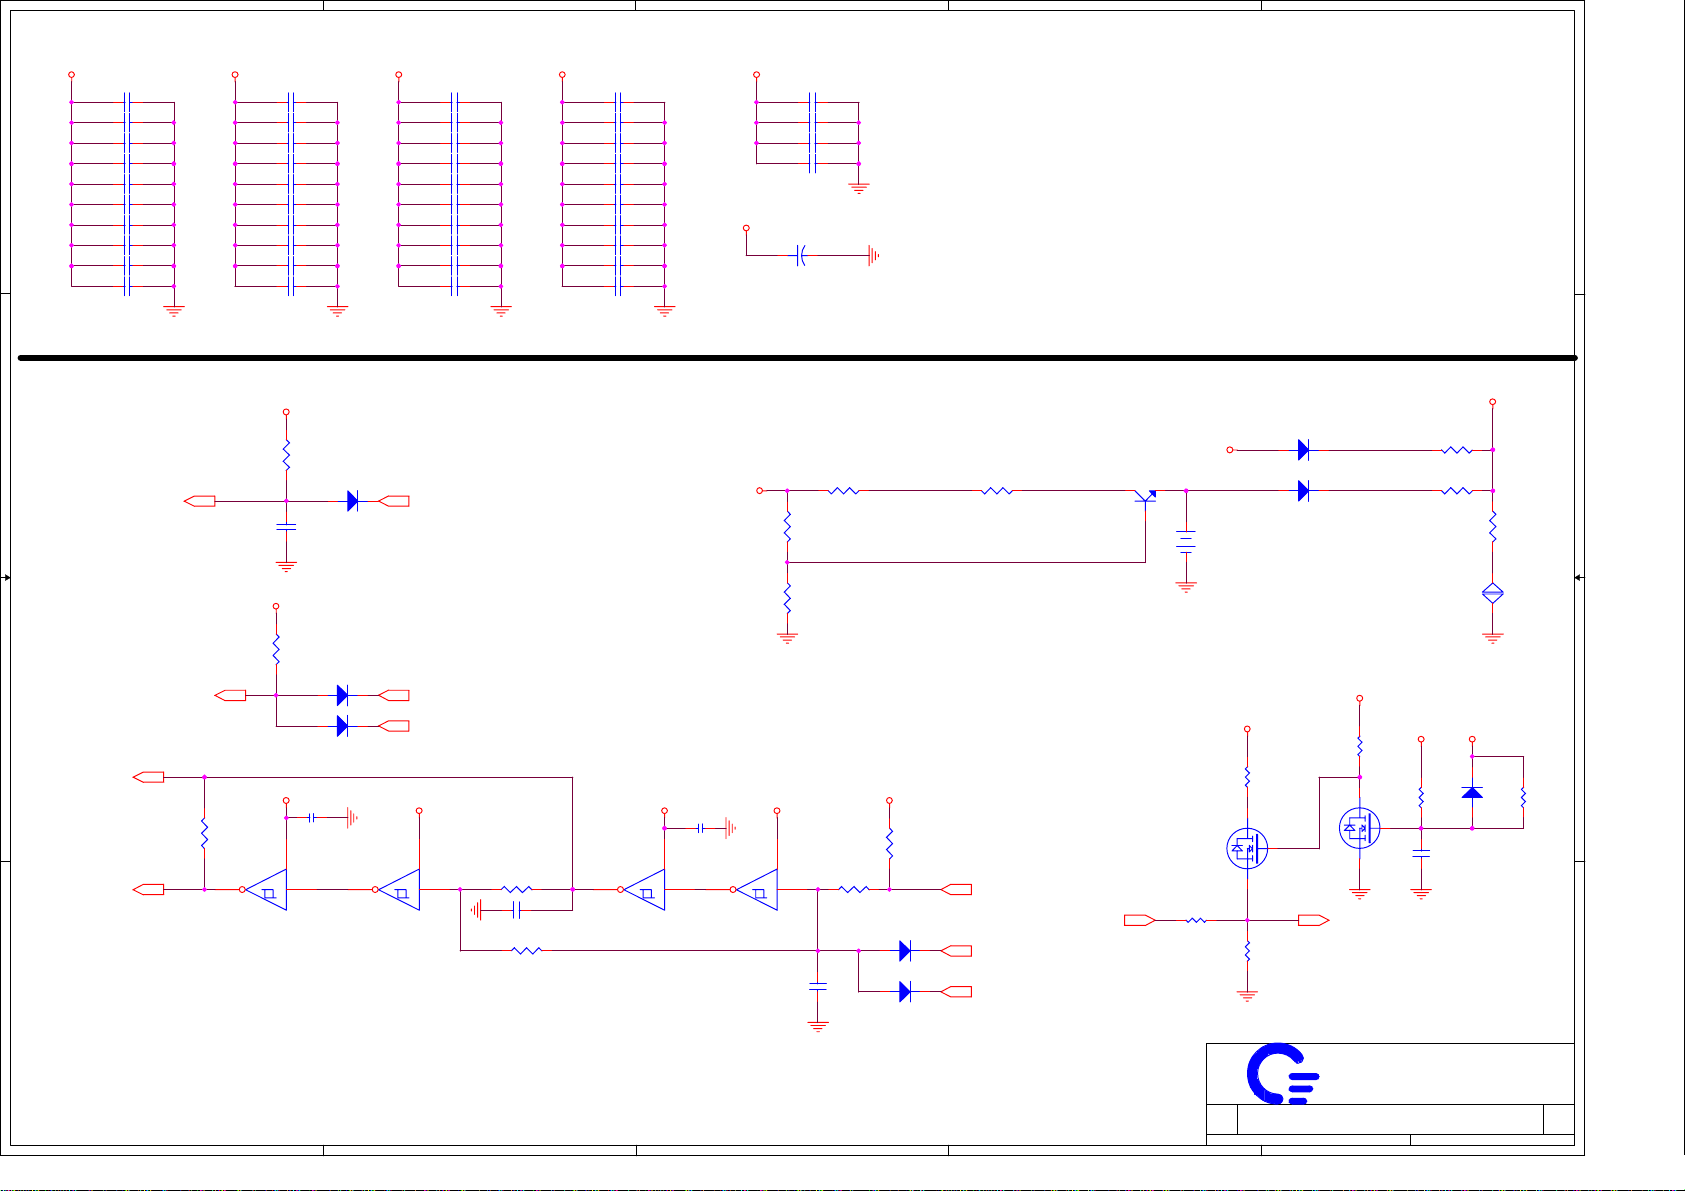Click the rightmost Schmitt-trigger inverter symbol
The image size is (1685, 1191).
pyautogui.click(x=757, y=889)
